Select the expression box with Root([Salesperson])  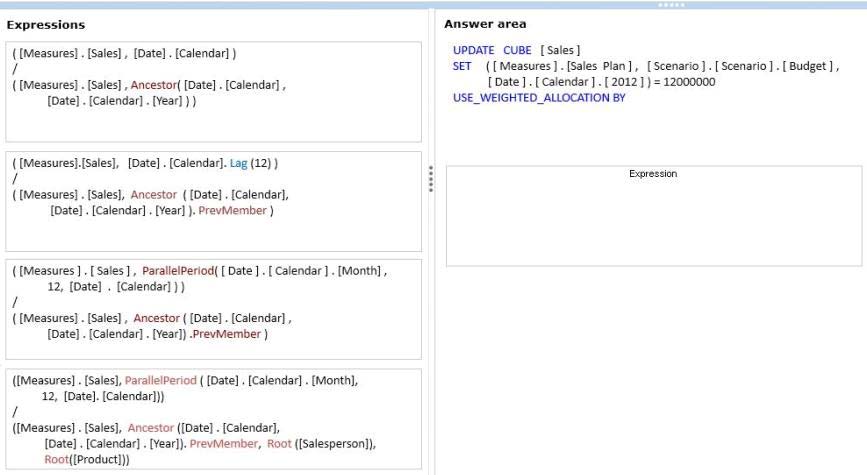click(213, 419)
